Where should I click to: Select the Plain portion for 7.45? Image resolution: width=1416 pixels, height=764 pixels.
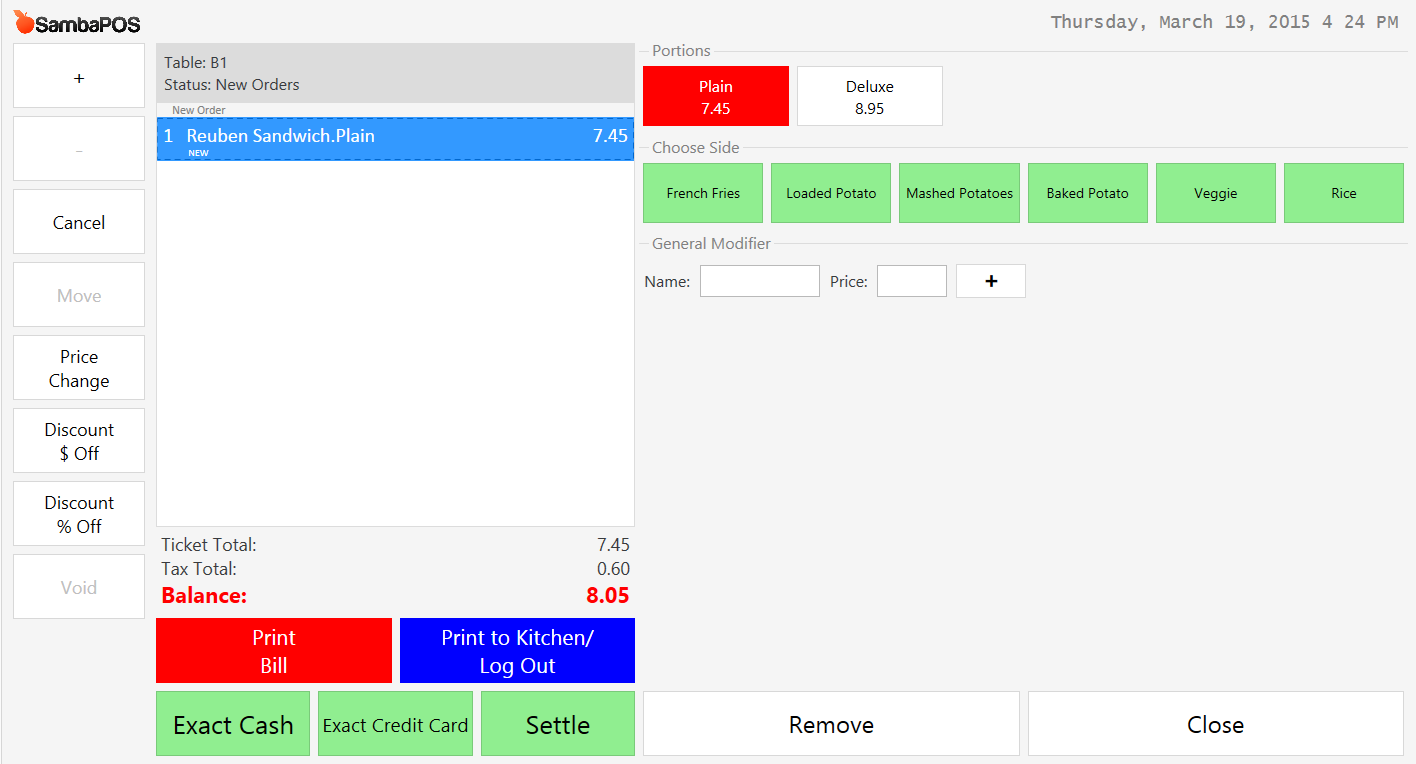[x=716, y=97]
